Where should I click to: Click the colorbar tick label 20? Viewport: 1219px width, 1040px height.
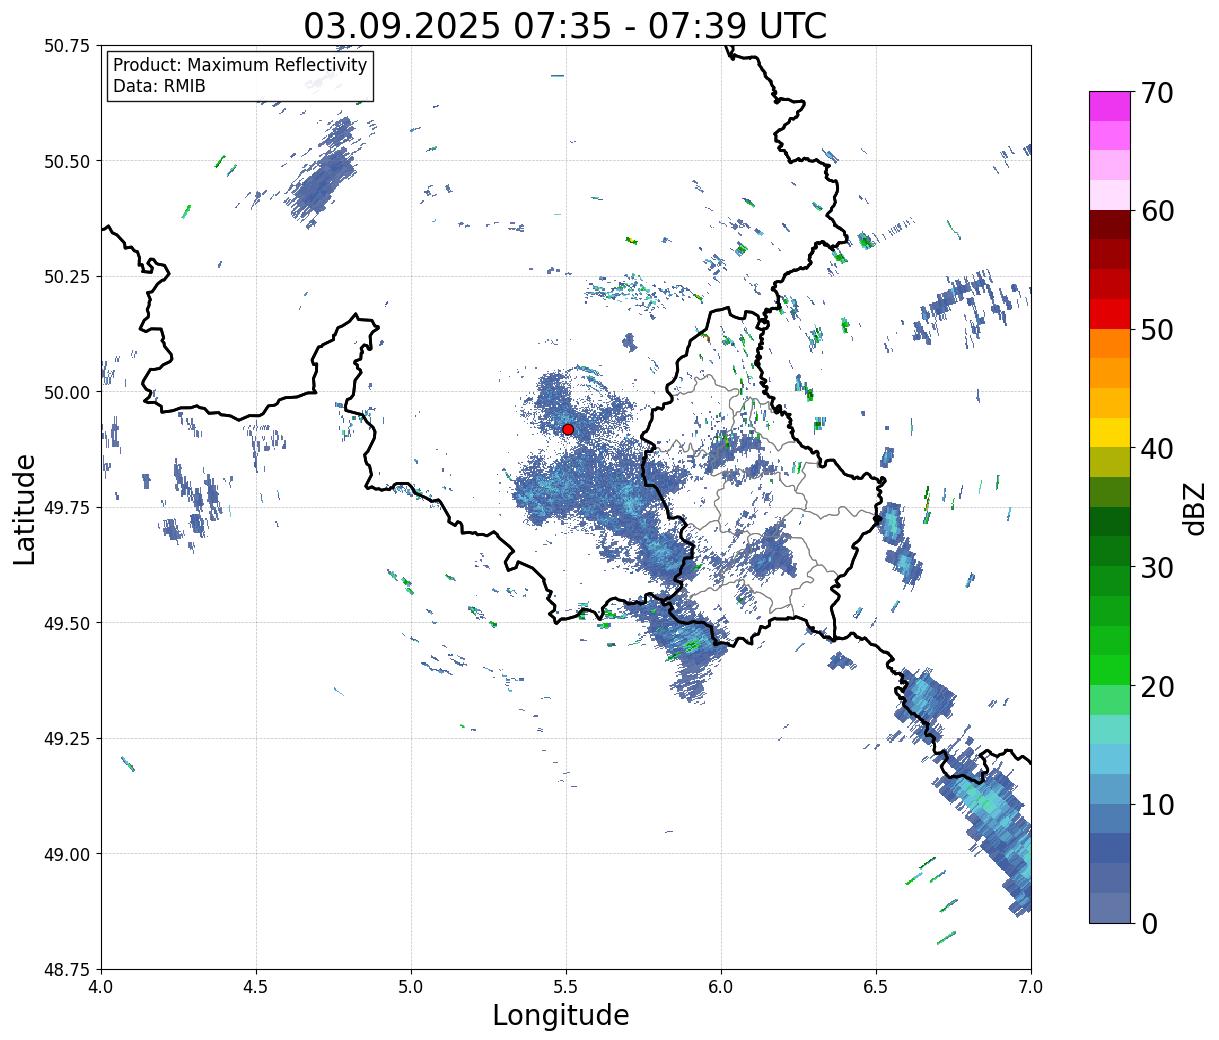click(1156, 686)
